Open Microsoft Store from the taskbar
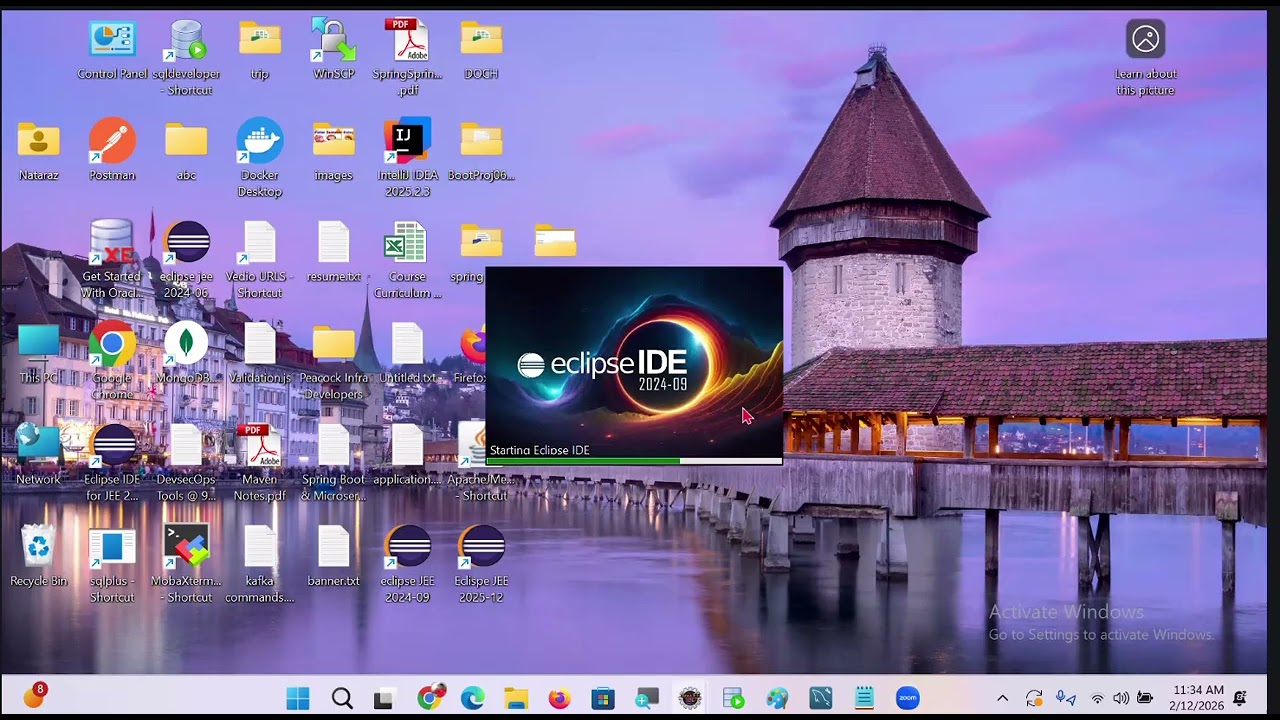This screenshot has height=720, width=1280. pyautogui.click(x=603, y=698)
